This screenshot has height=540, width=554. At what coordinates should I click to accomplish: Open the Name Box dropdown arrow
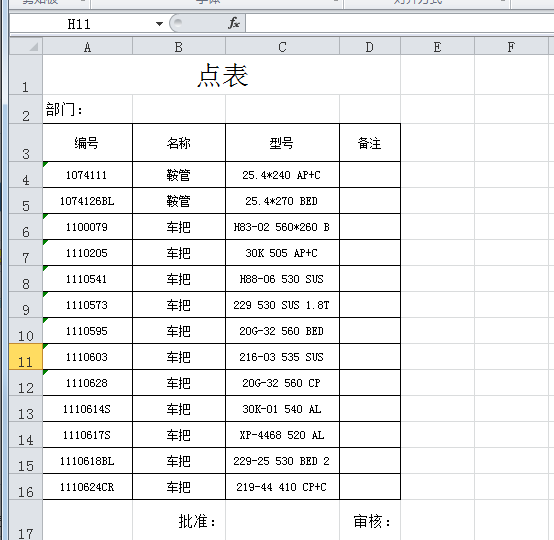[159, 24]
